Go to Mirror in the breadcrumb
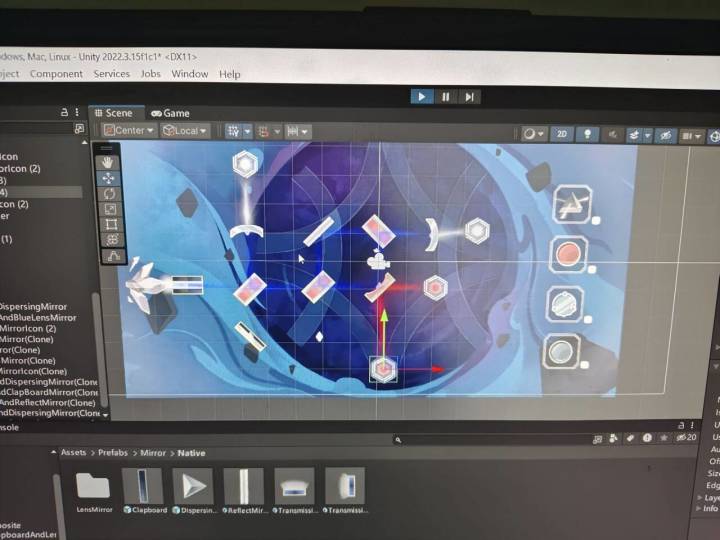Viewport: 720px width, 540px height. (x=153, y=453)
